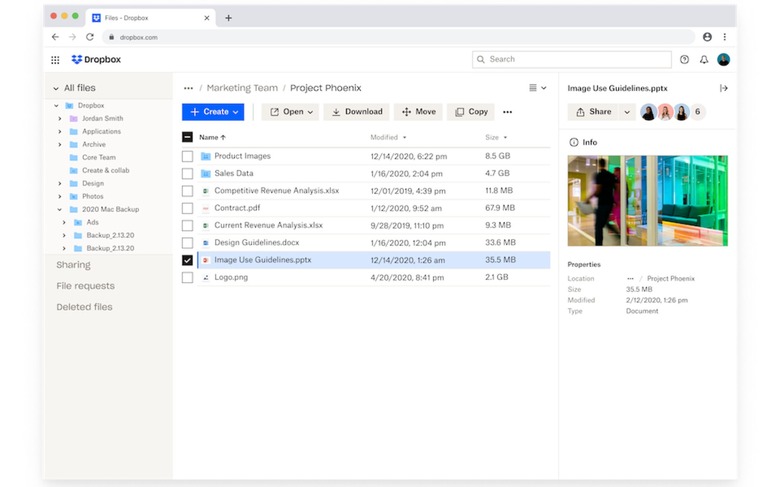Open the Create dropdown button
780x487 pixels.
(212, 112)
